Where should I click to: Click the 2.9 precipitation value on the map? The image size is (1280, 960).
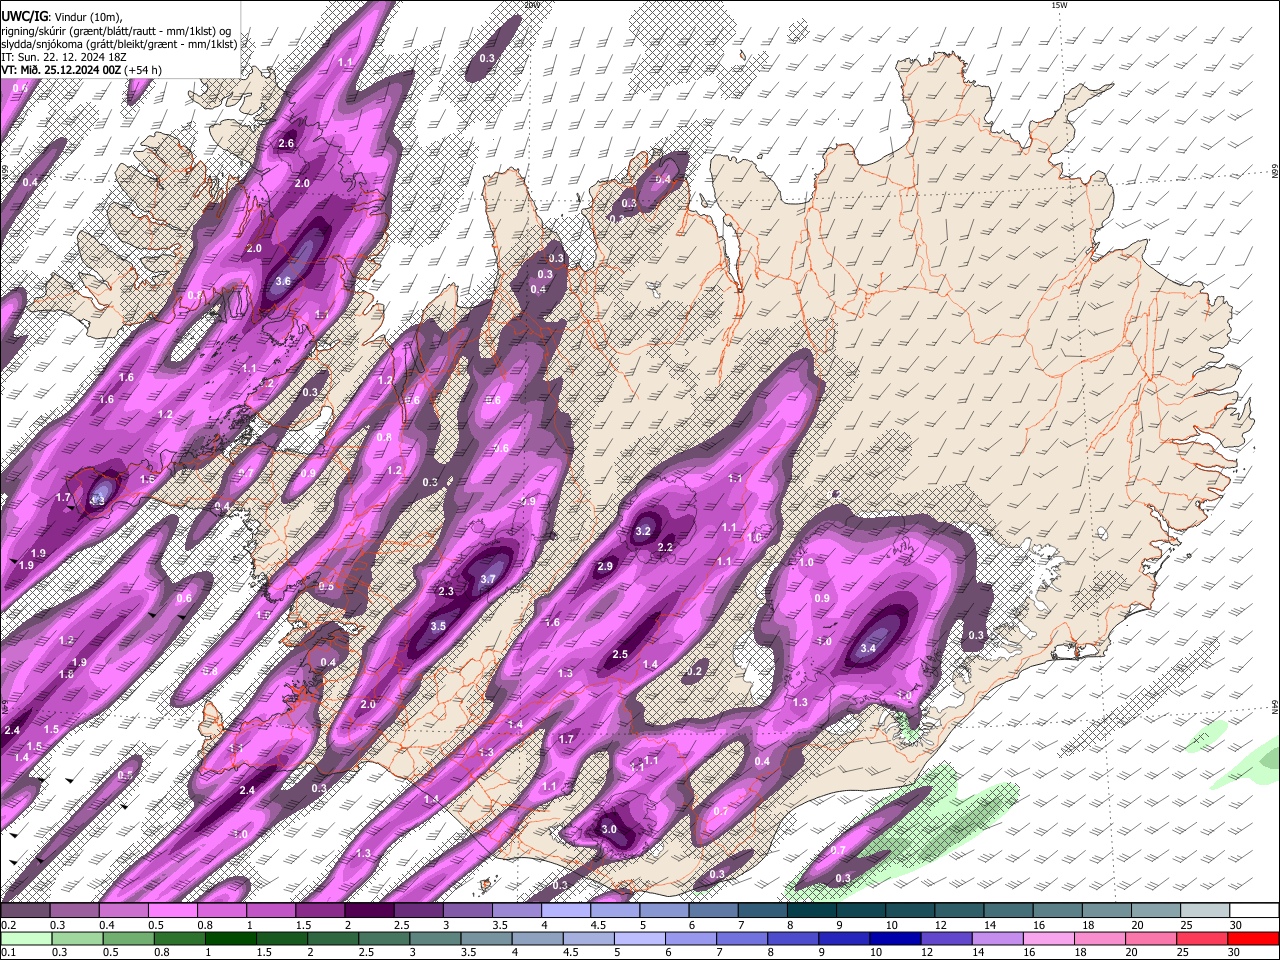pos(605,566)
